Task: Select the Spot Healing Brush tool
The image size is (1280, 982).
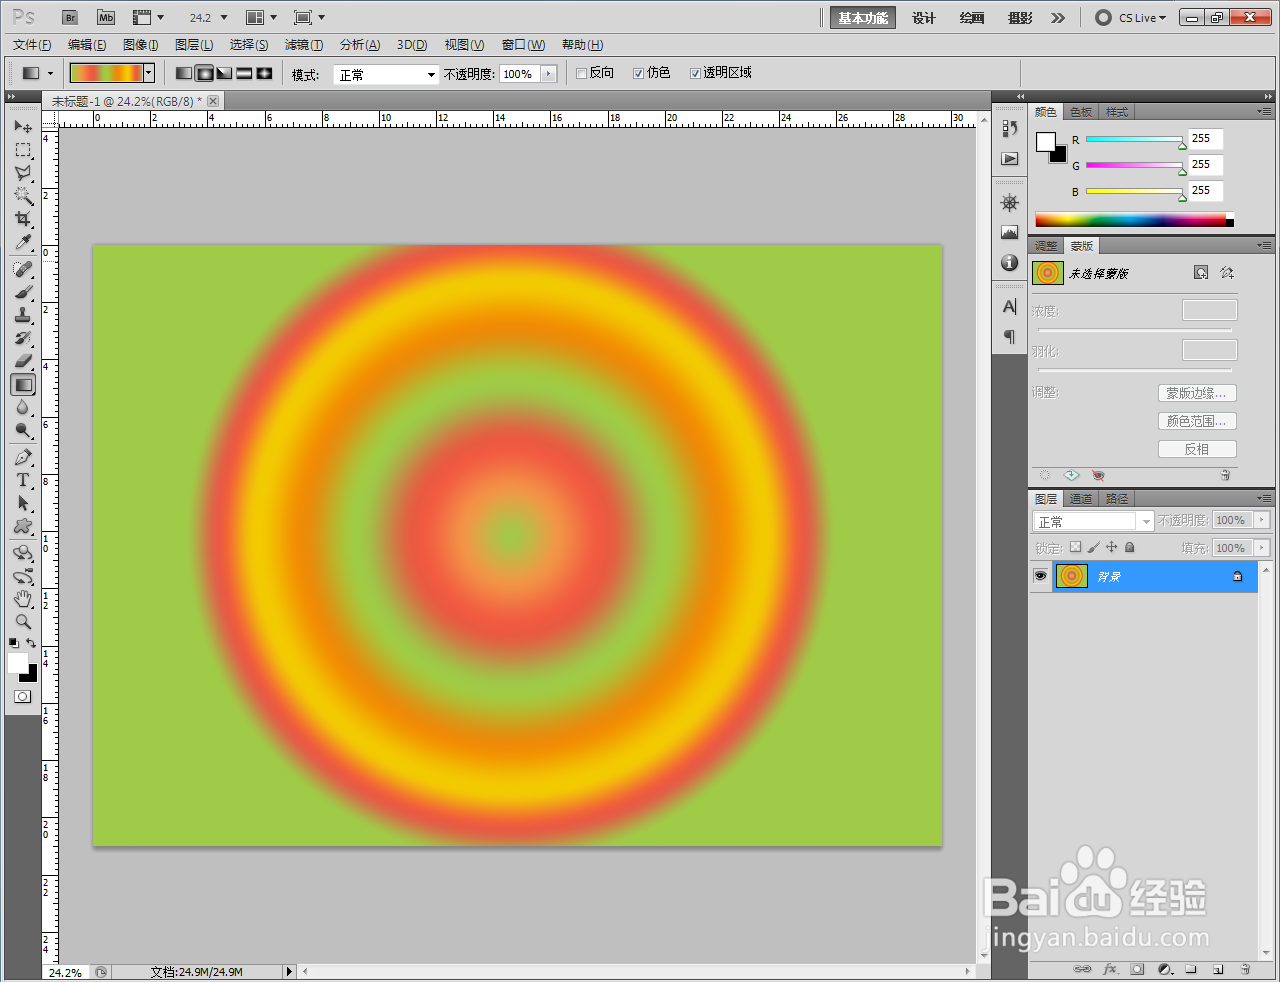Action: [x=23, y=269]
